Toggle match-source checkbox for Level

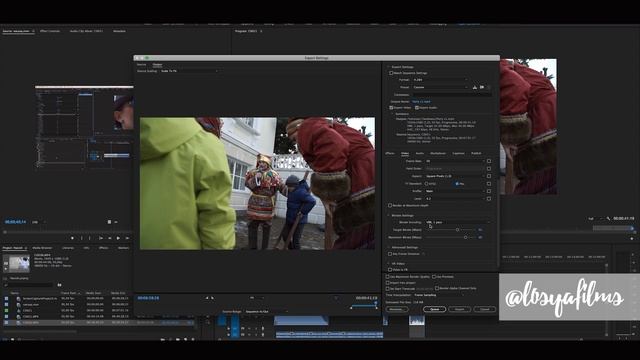(x=489, y=199)
